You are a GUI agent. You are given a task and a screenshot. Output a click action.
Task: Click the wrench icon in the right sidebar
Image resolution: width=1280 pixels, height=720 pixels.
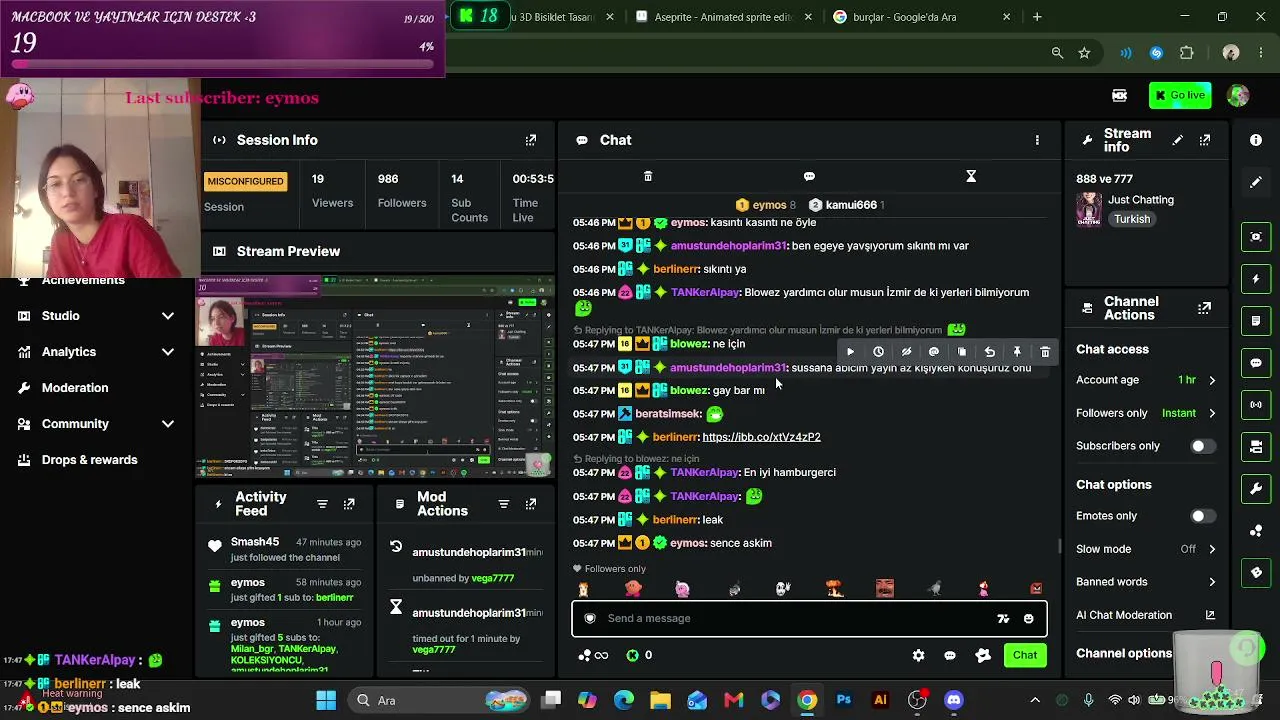1256,489
